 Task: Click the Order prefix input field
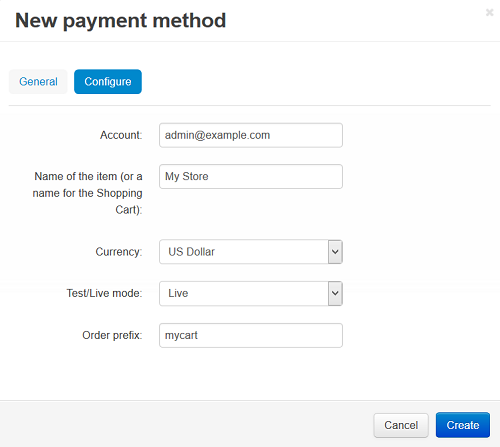[251, 335]
